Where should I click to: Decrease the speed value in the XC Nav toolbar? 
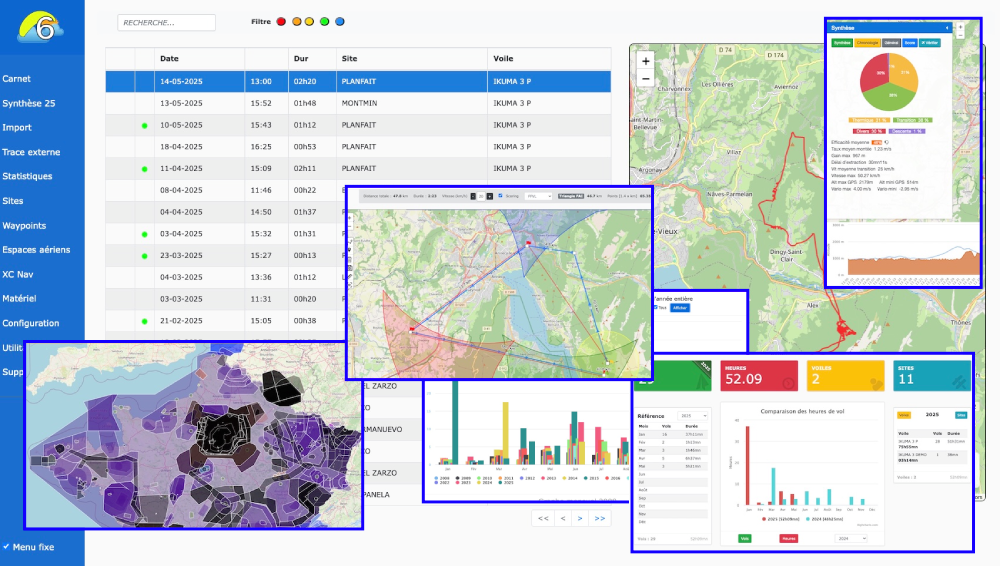click(x=473, y=197)
